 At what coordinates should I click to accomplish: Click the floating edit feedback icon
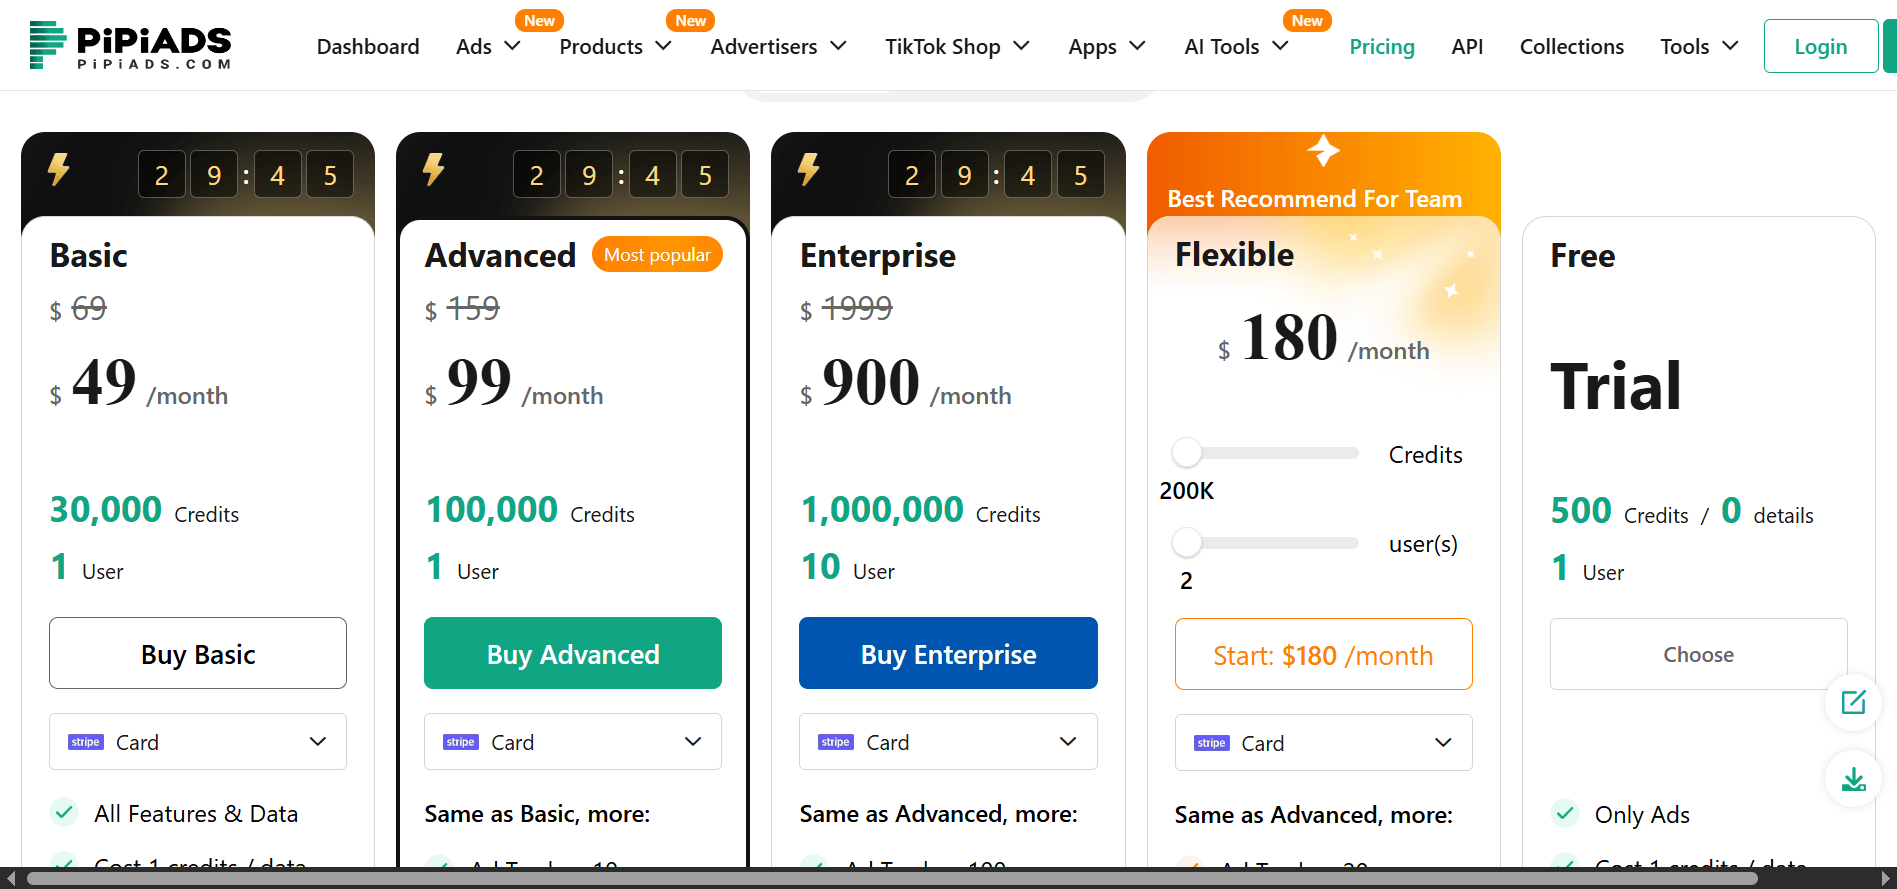[1853, 702]
